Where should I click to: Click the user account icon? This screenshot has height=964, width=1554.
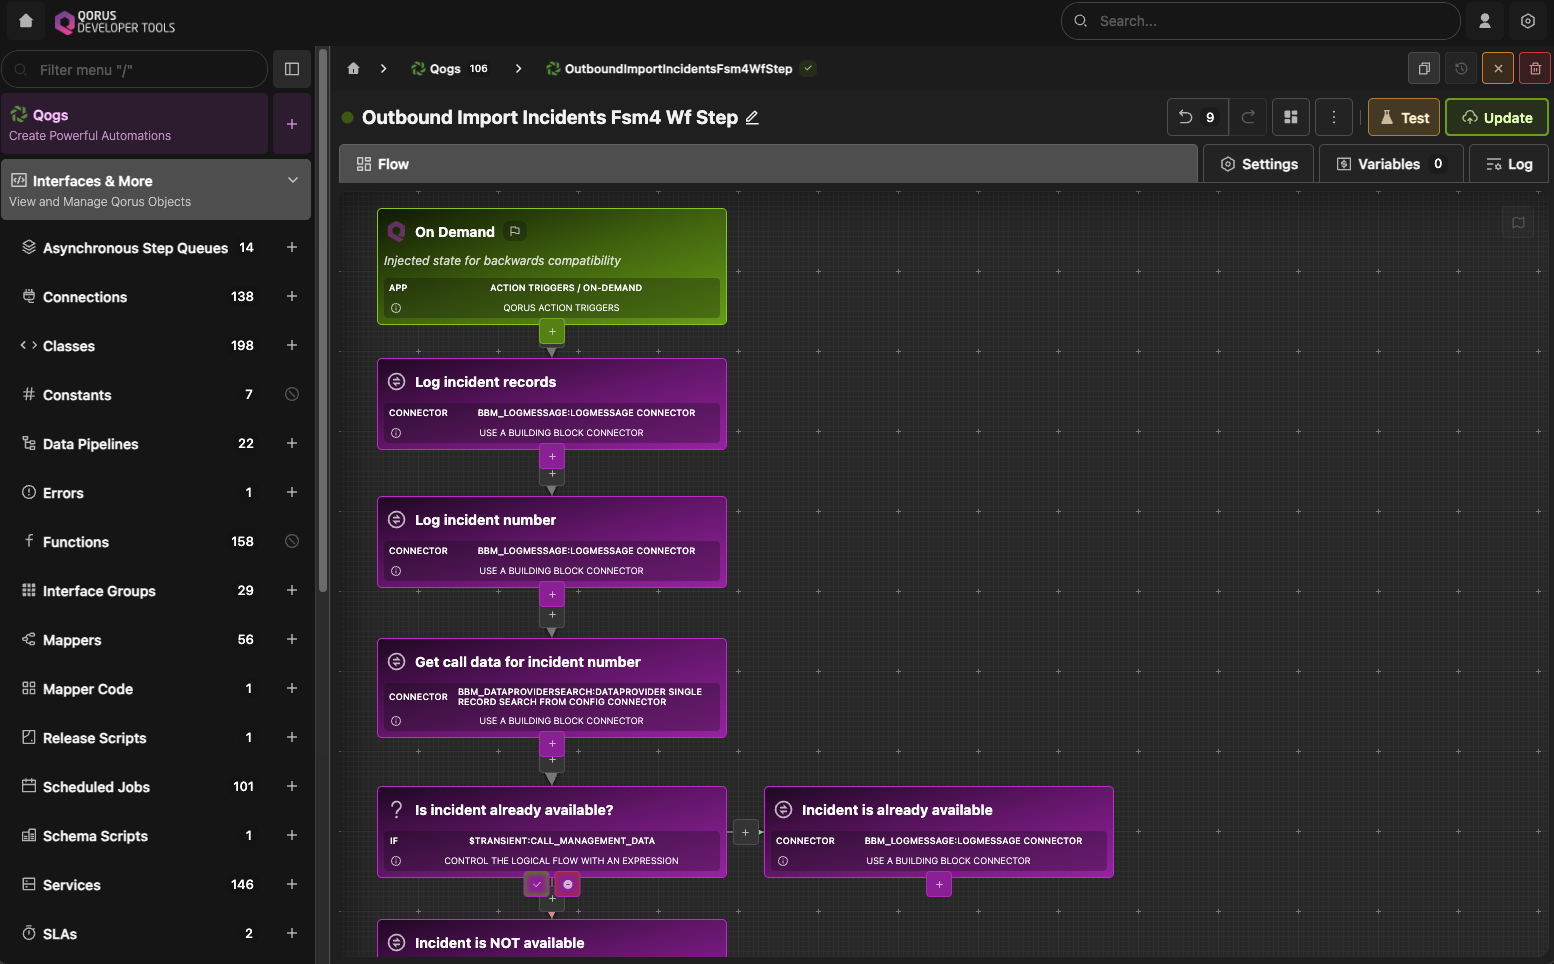(x=1485, y=21)
